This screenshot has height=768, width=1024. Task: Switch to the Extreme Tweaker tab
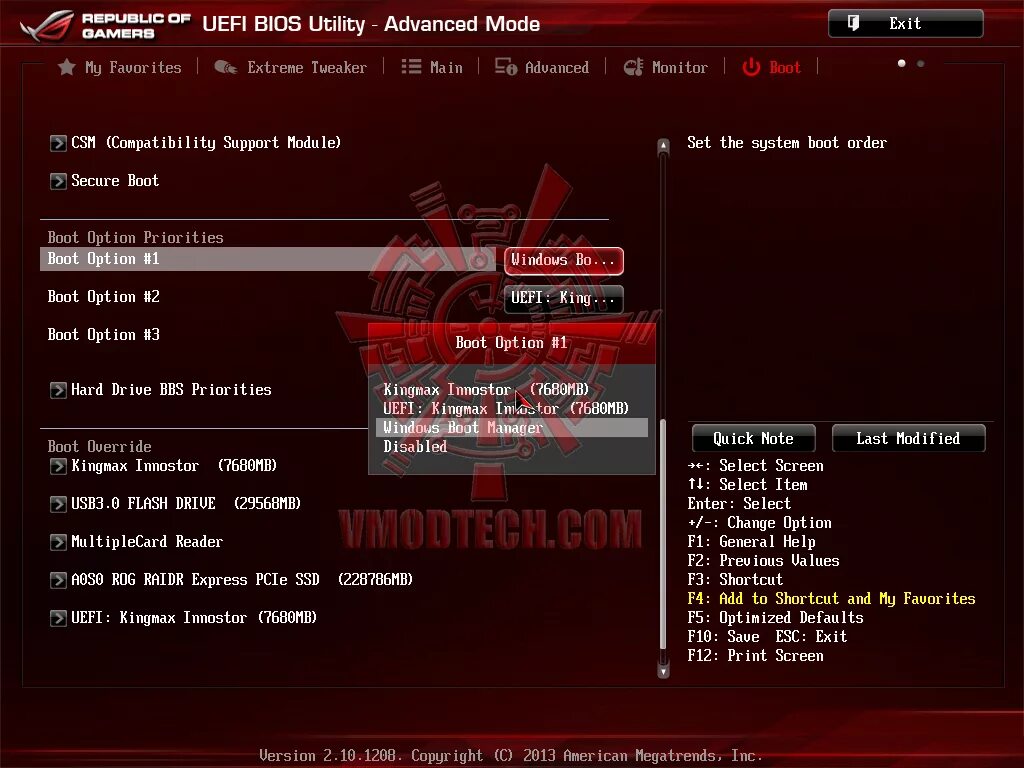[291, 67]
